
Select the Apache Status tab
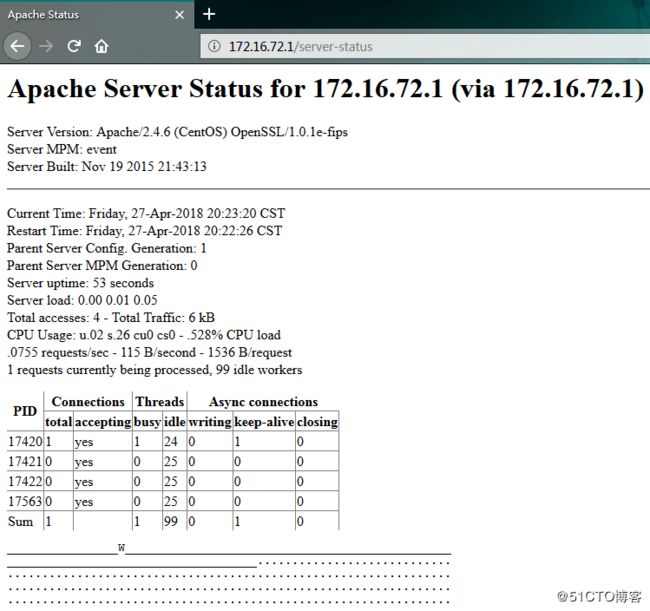point(97,15)
